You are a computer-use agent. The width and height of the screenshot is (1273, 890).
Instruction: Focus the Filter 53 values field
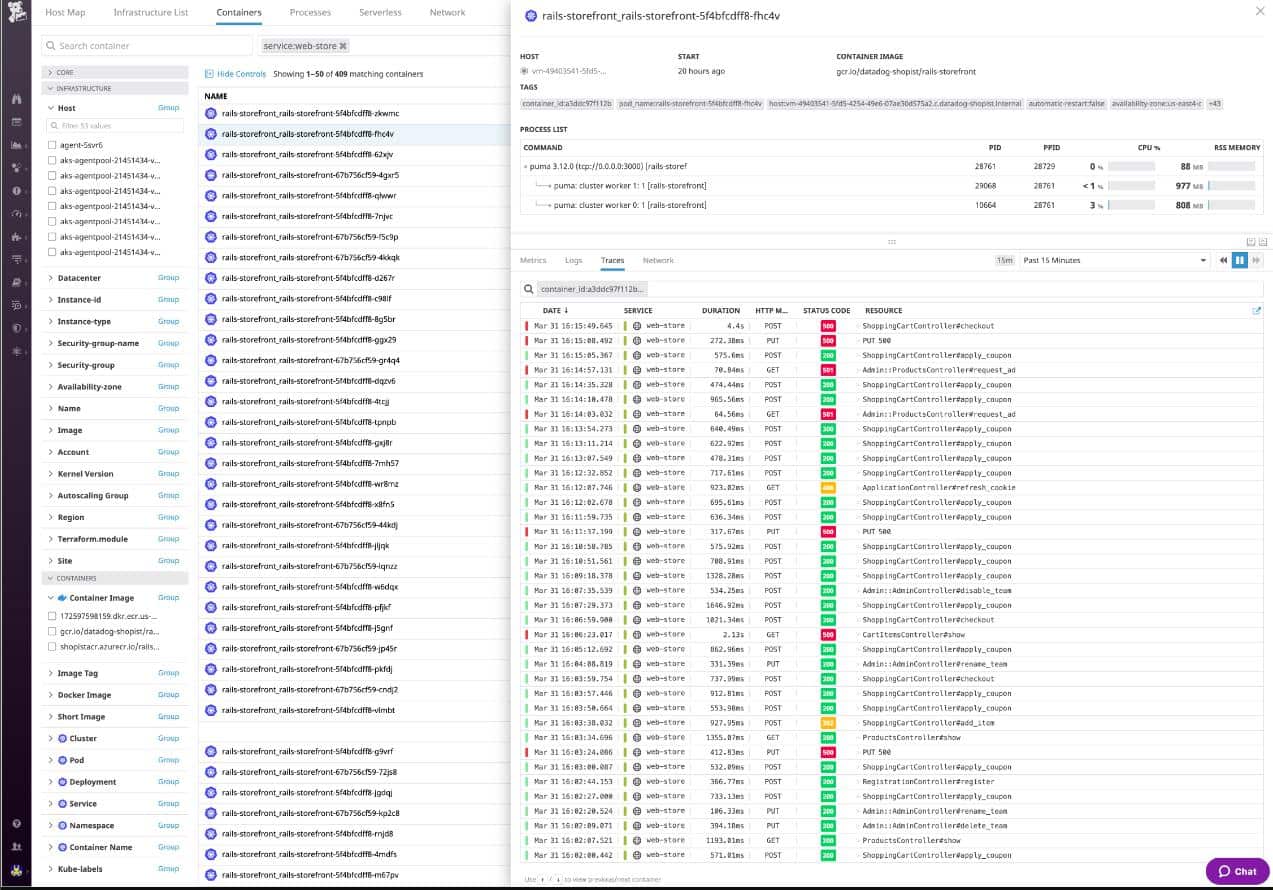[x=115, y=126]
